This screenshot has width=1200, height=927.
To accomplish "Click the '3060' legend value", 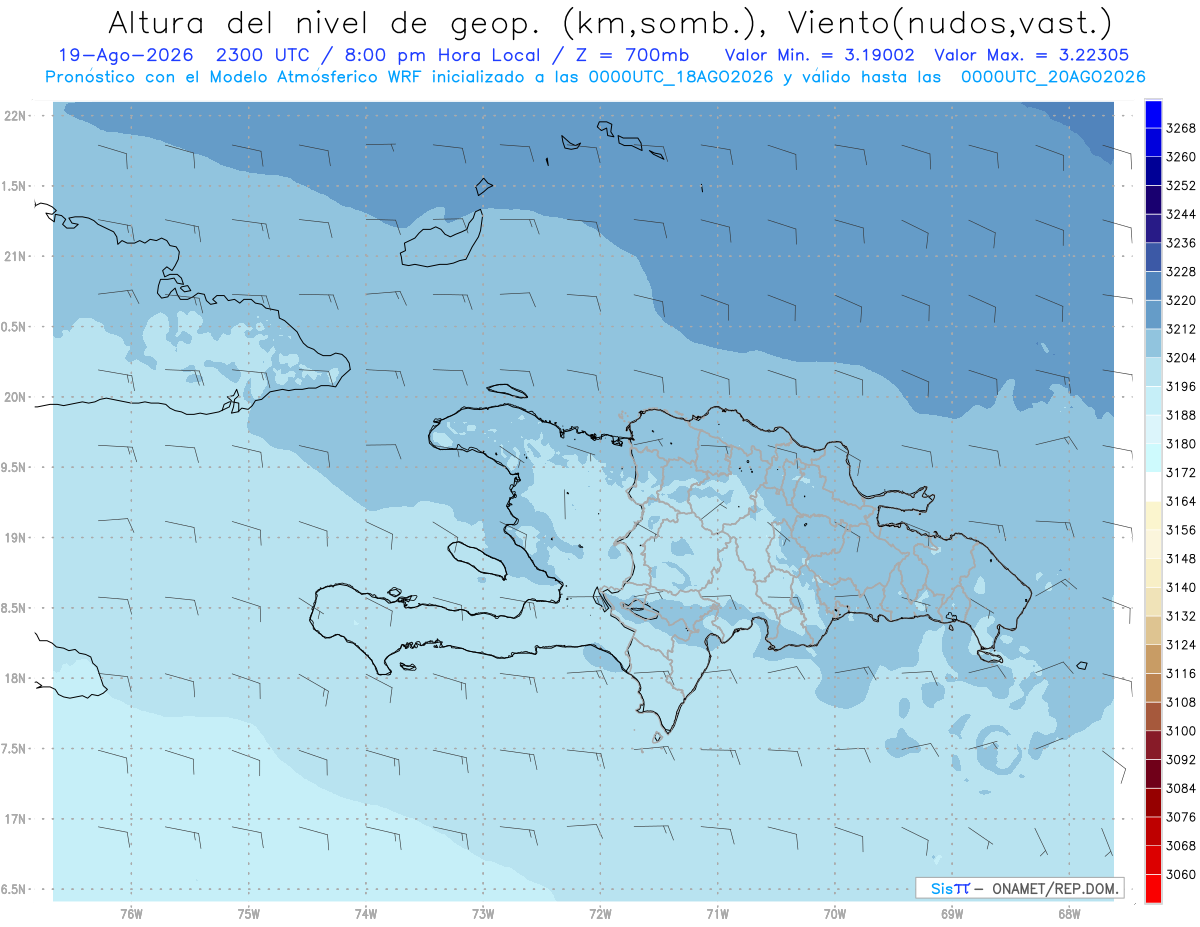I will click(x=1181, y=874).
